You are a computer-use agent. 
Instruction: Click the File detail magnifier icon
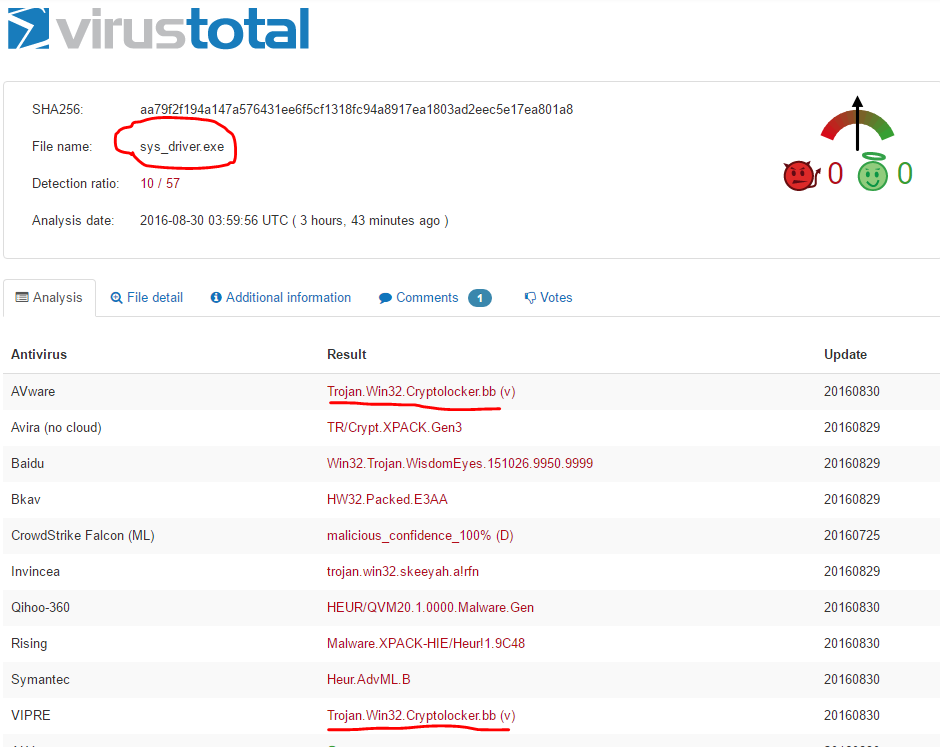coord(116,297)
